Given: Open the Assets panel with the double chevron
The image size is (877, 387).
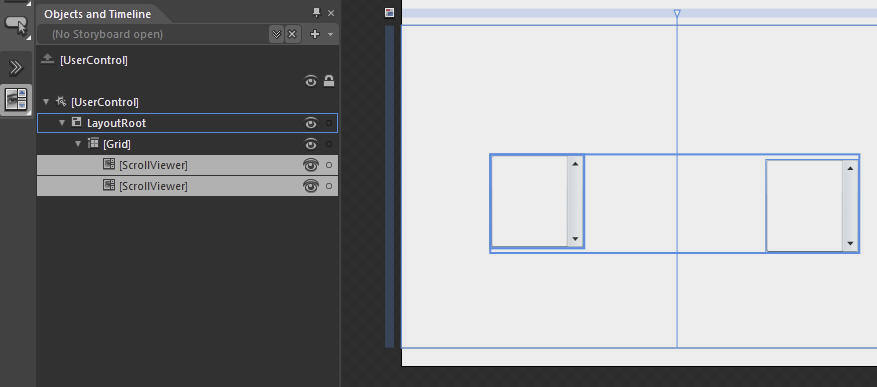Looking at the screenshot, I should 16,68.
